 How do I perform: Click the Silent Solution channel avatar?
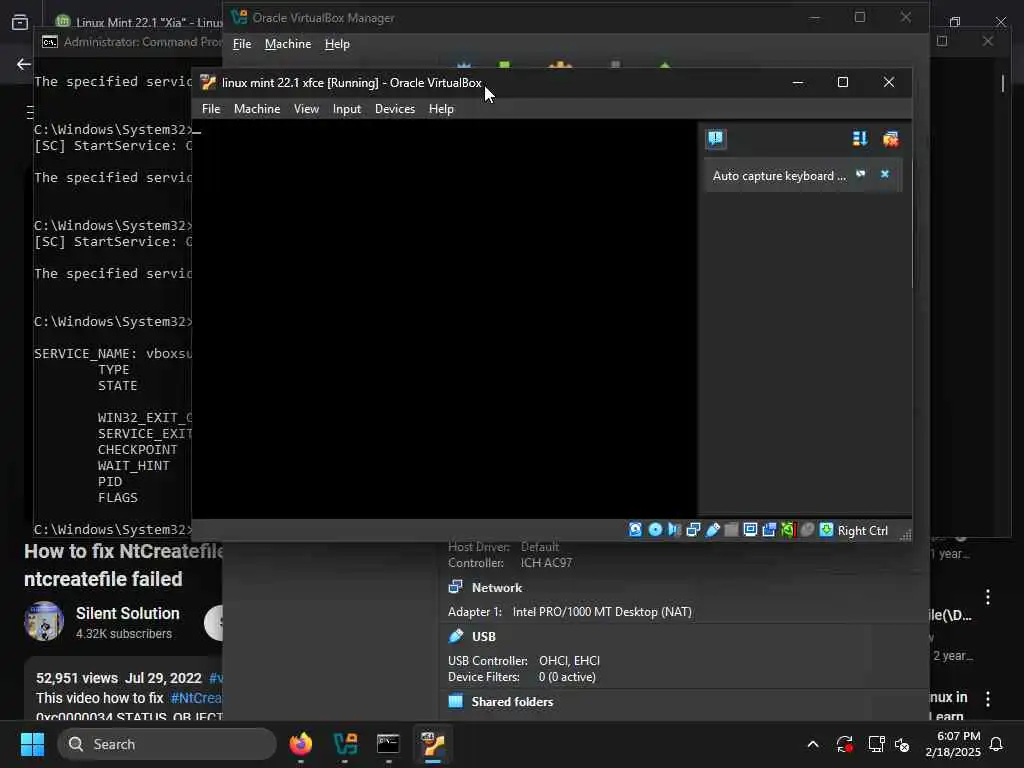tap(44, 621)
